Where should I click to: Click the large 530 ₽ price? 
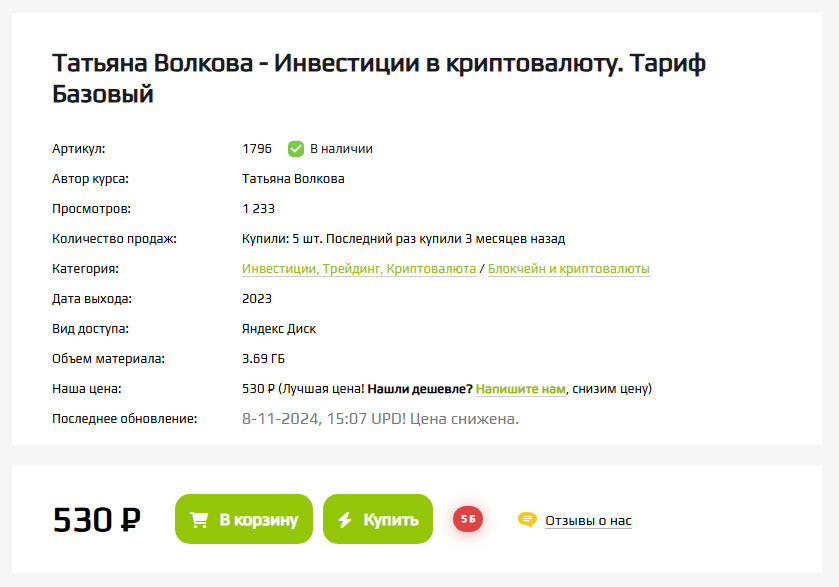coord(96,520)
